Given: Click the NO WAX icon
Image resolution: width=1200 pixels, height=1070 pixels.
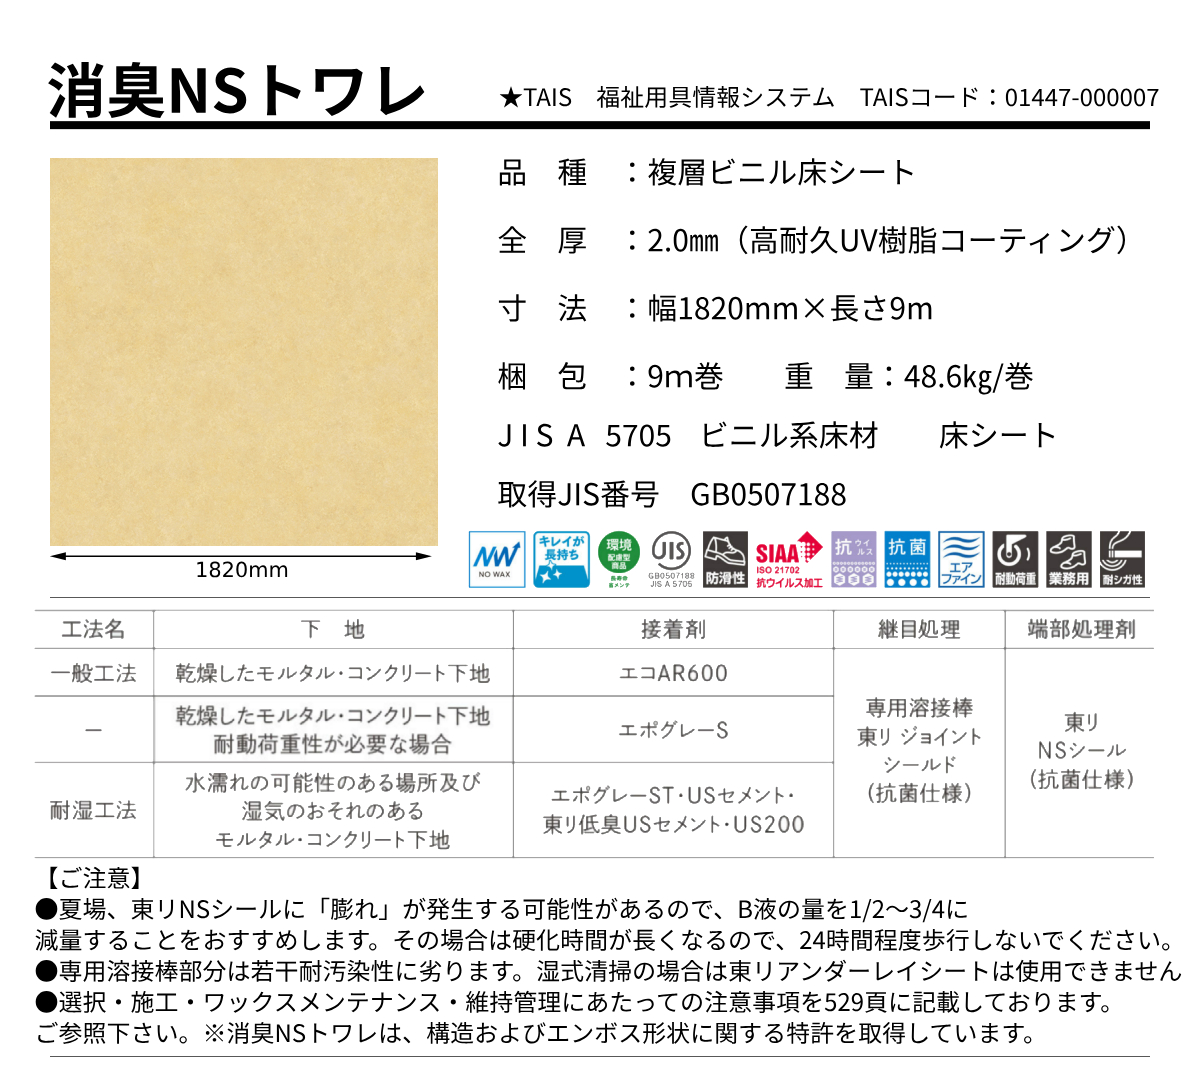Looking at the screenshot, I should (497, 559).
